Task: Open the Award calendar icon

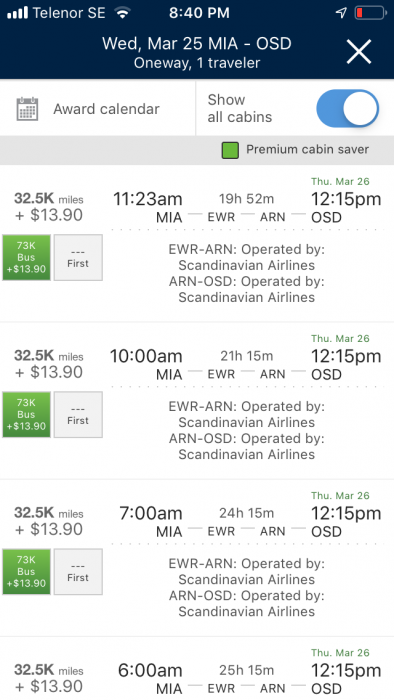Action: tap(27, 109)
